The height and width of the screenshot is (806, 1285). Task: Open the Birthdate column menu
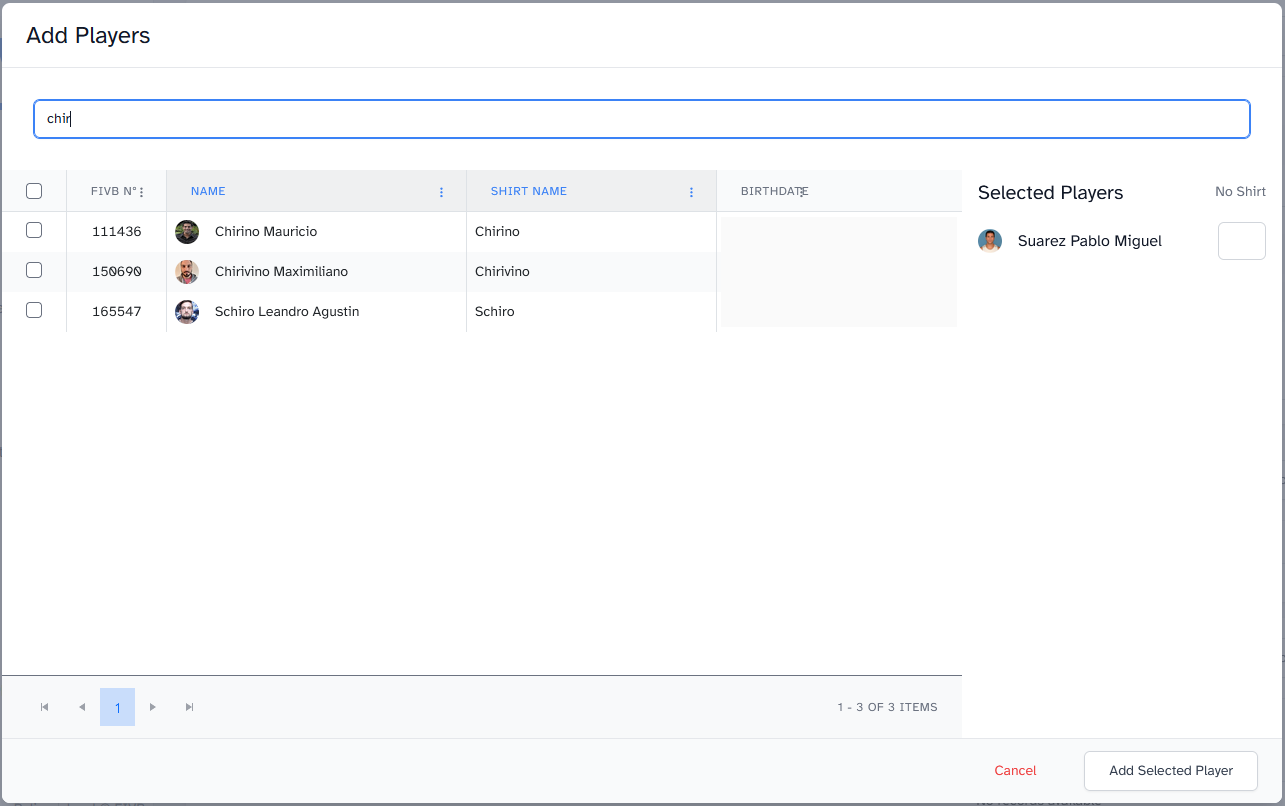(x=802, y=192)
